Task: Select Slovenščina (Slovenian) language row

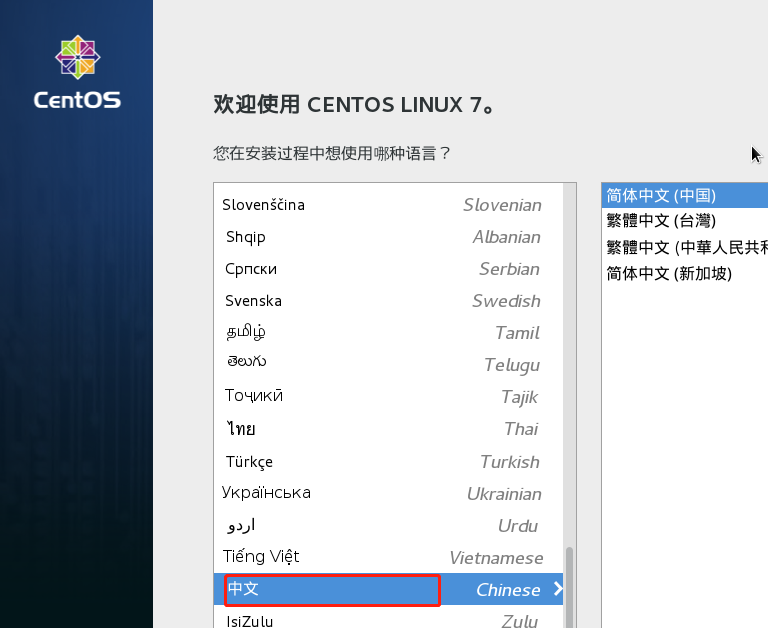Action: pos(388,205)
